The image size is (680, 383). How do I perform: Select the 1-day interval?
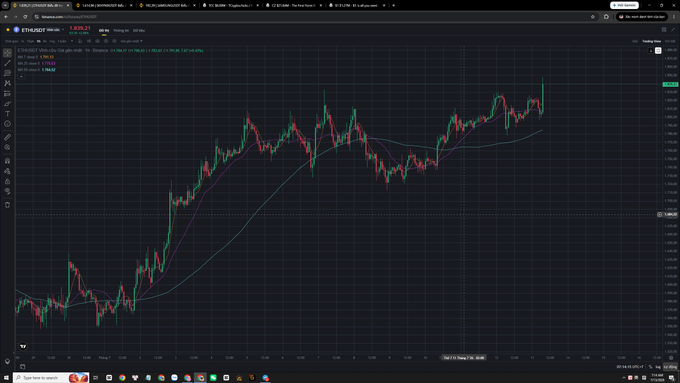pos(52,41)
